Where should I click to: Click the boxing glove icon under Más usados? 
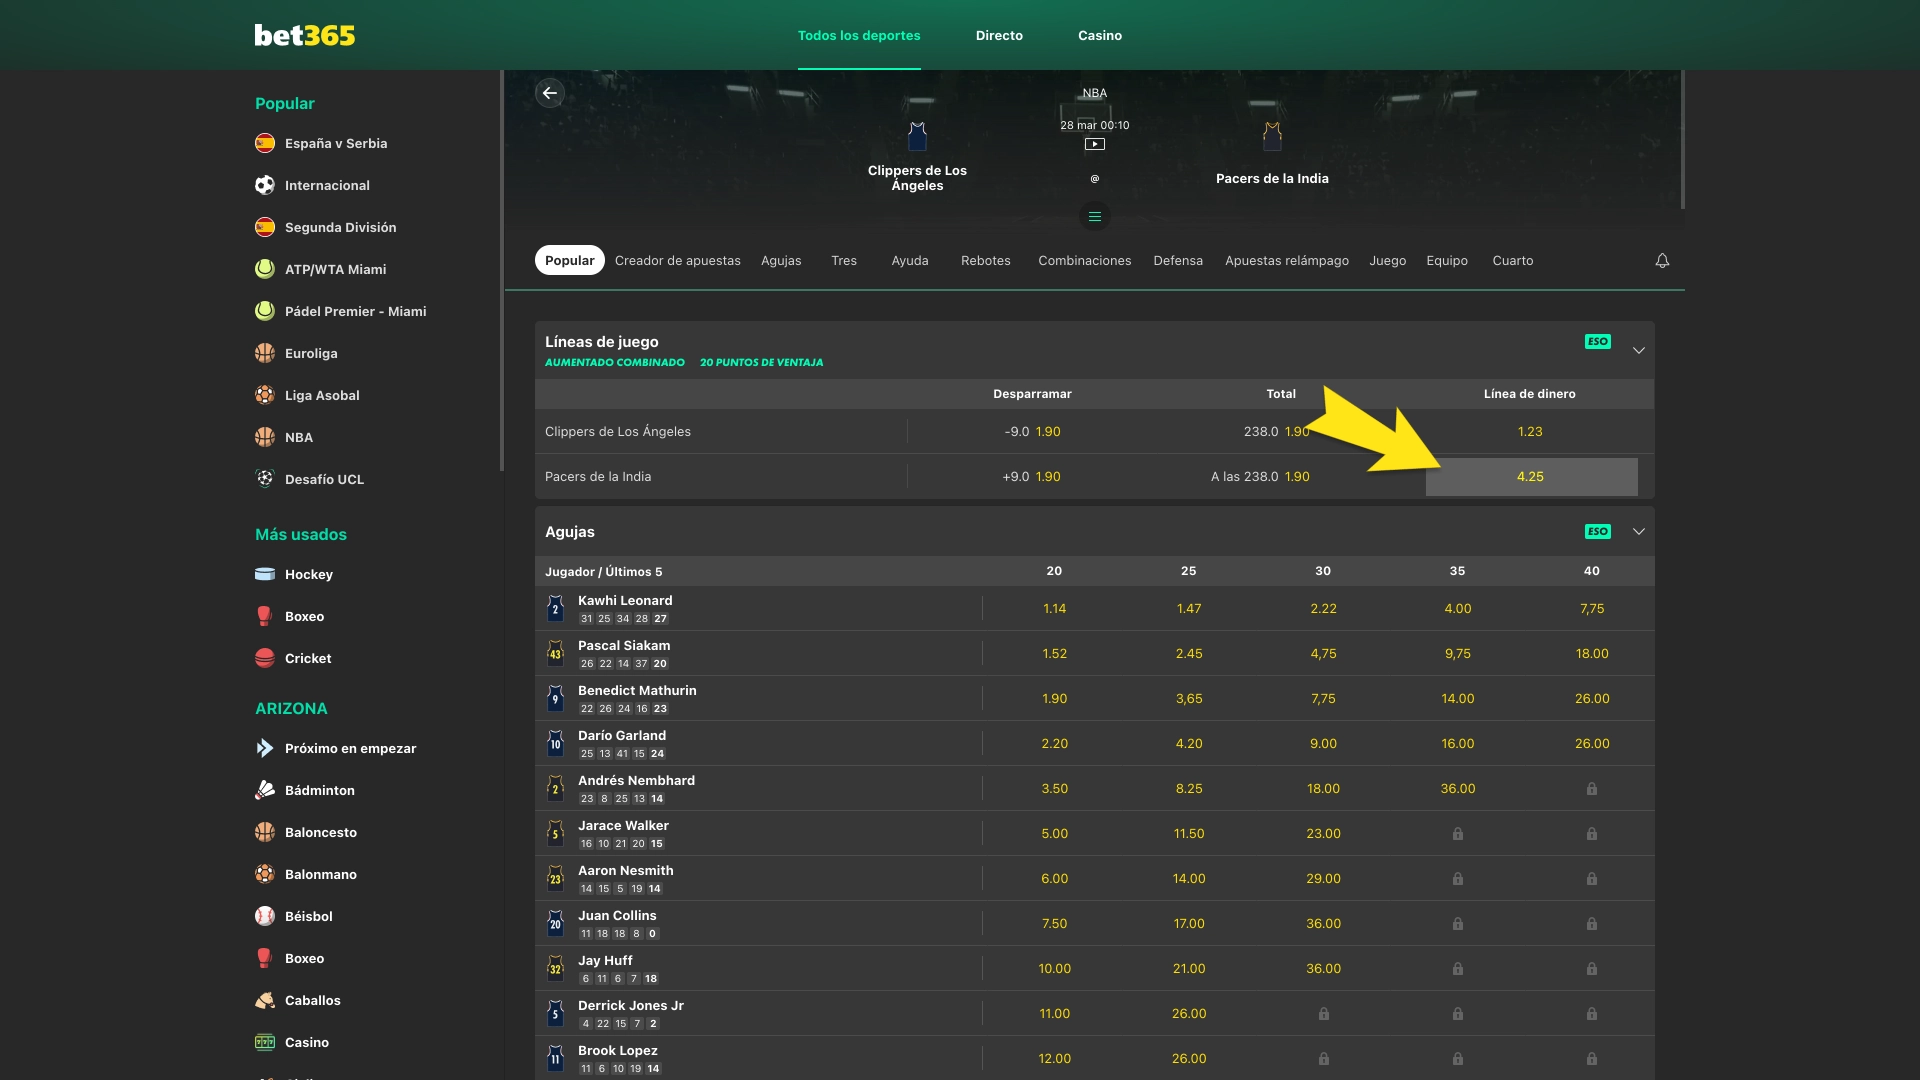pos(265,616)
